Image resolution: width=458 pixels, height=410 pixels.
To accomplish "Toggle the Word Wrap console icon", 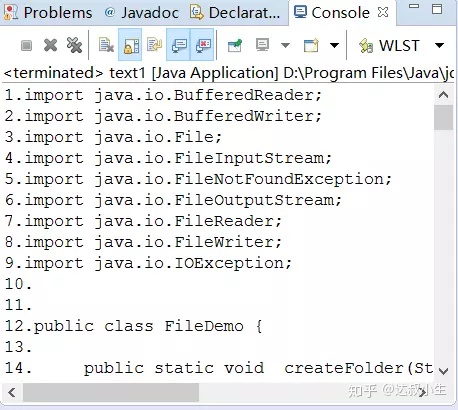I will [154, 45].
